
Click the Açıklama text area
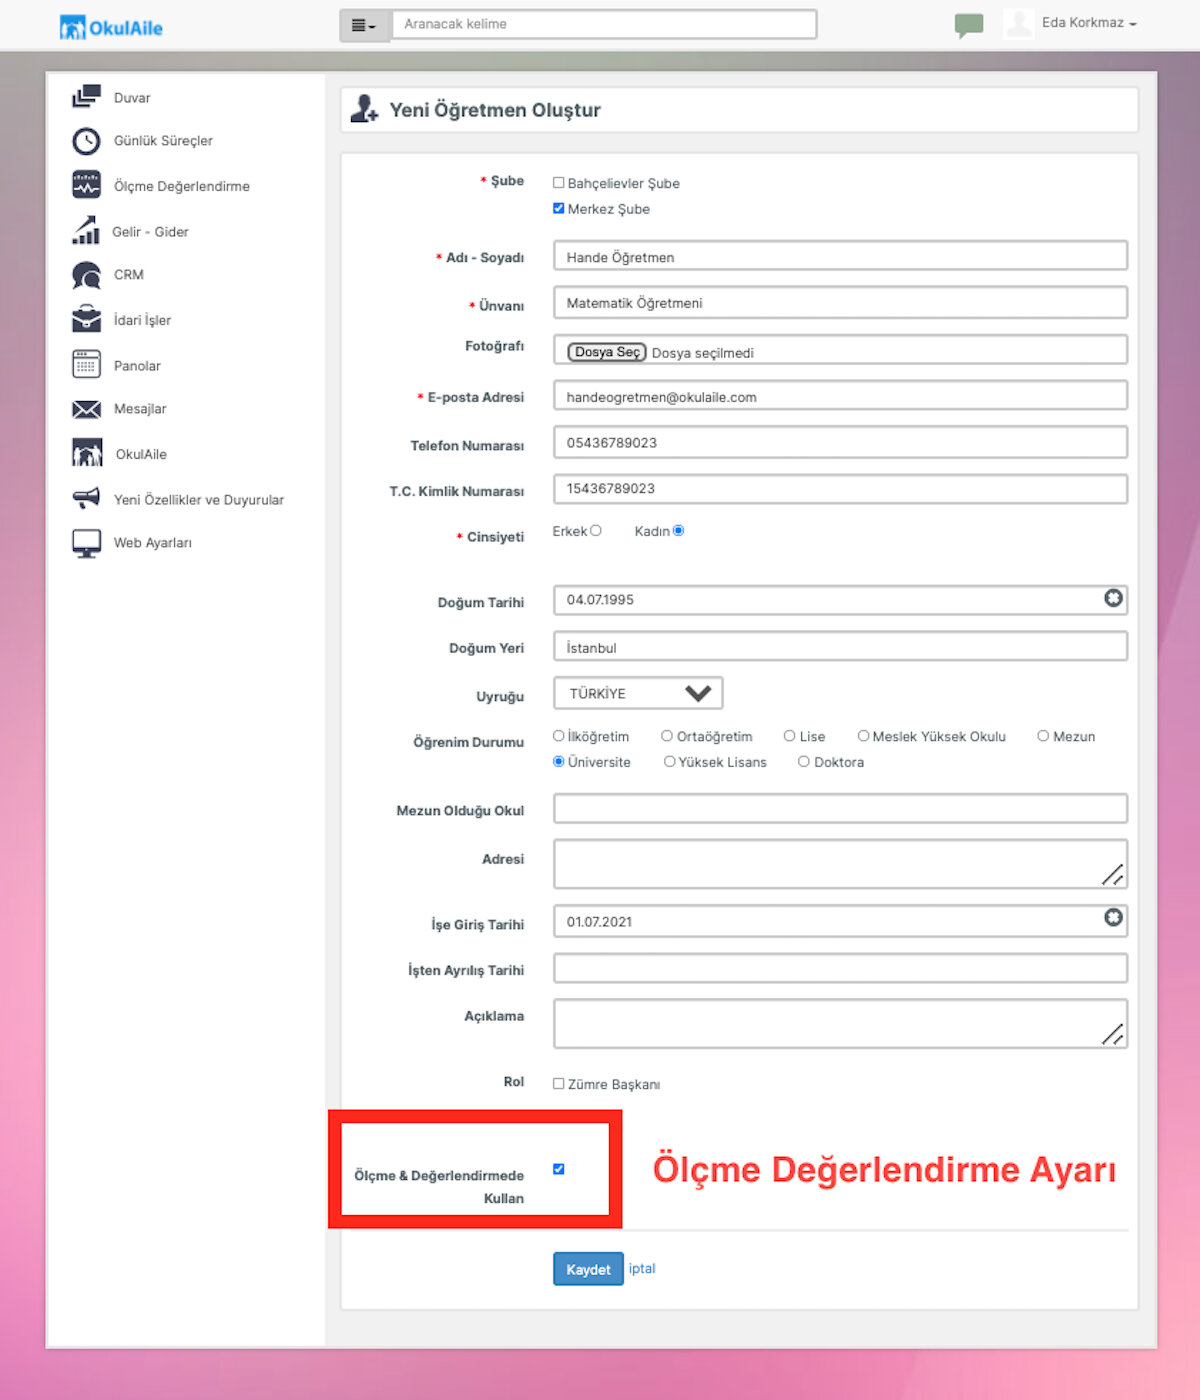[x=840, y=1024]
